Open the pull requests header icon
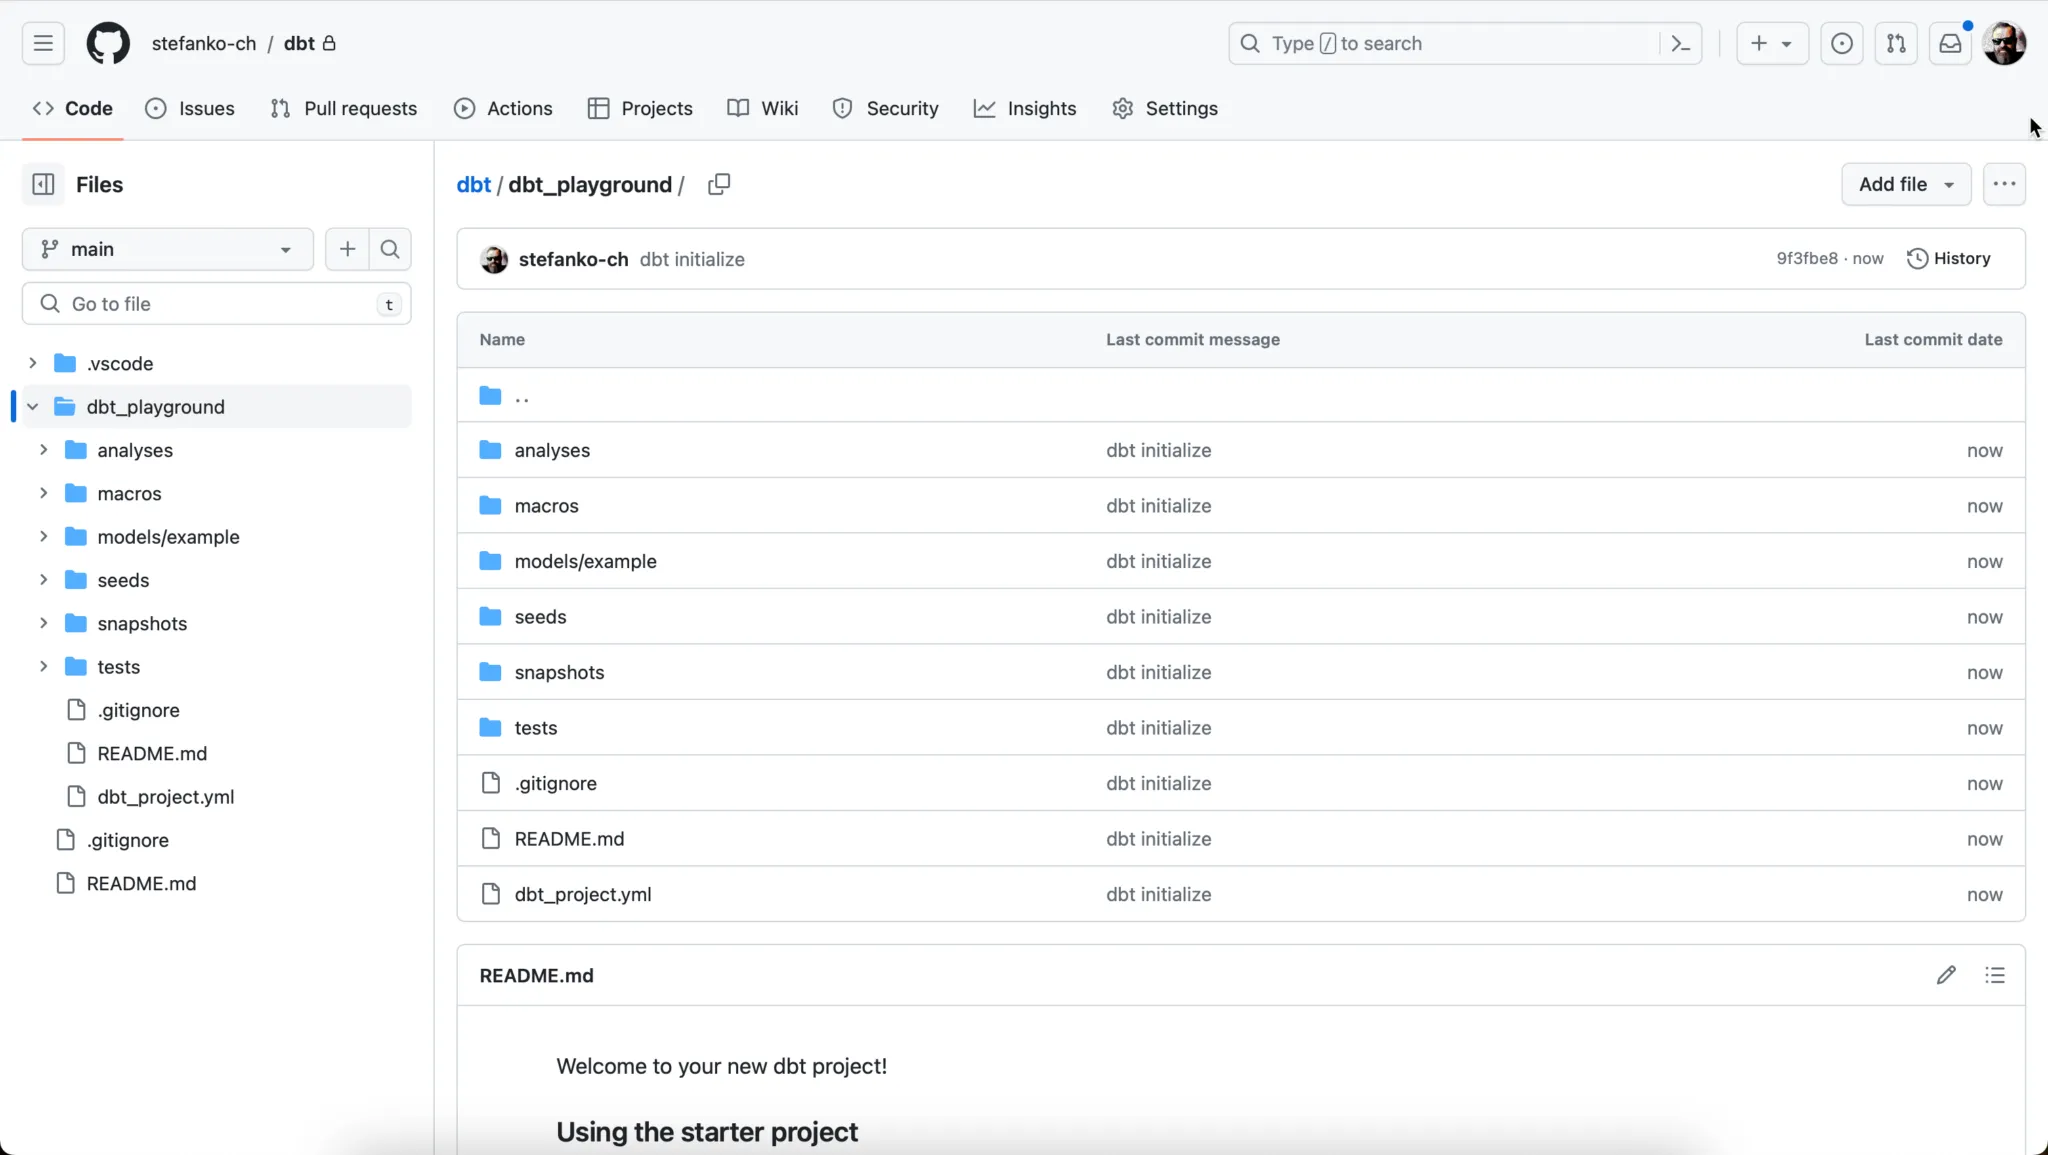Screen dimensions: 2048x1155 1896,44
